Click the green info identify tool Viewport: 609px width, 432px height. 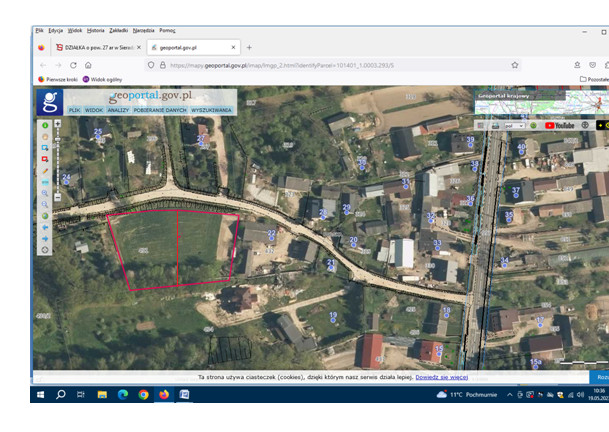(x=45, y=125)
